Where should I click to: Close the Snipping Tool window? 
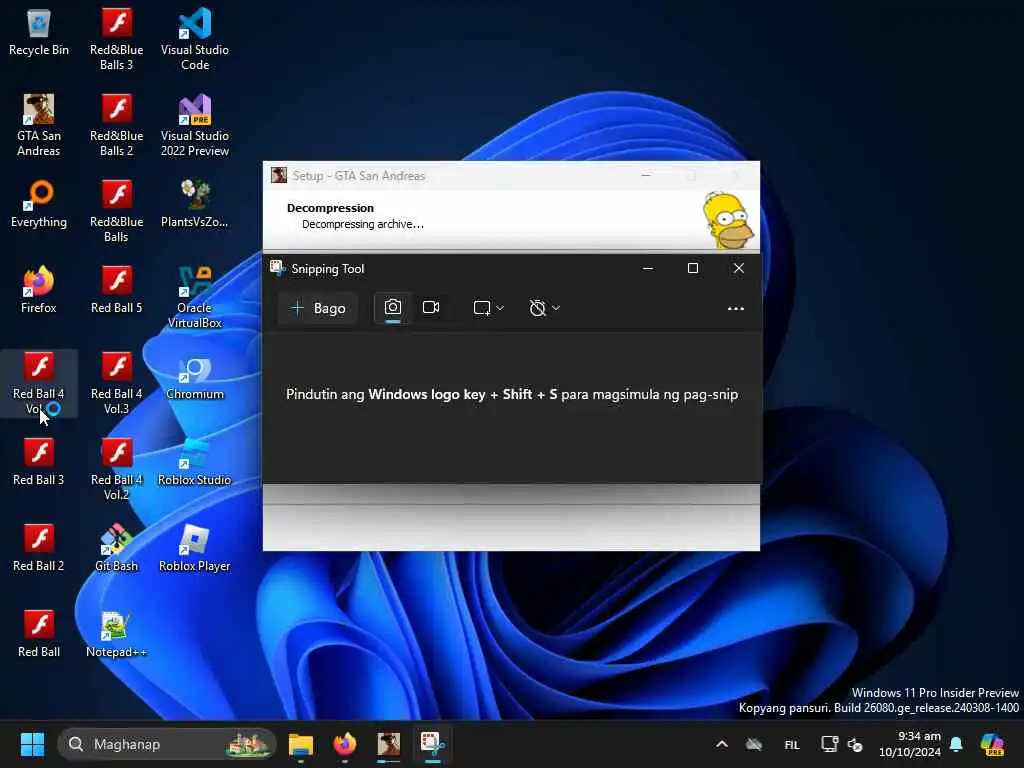[739, 268]
